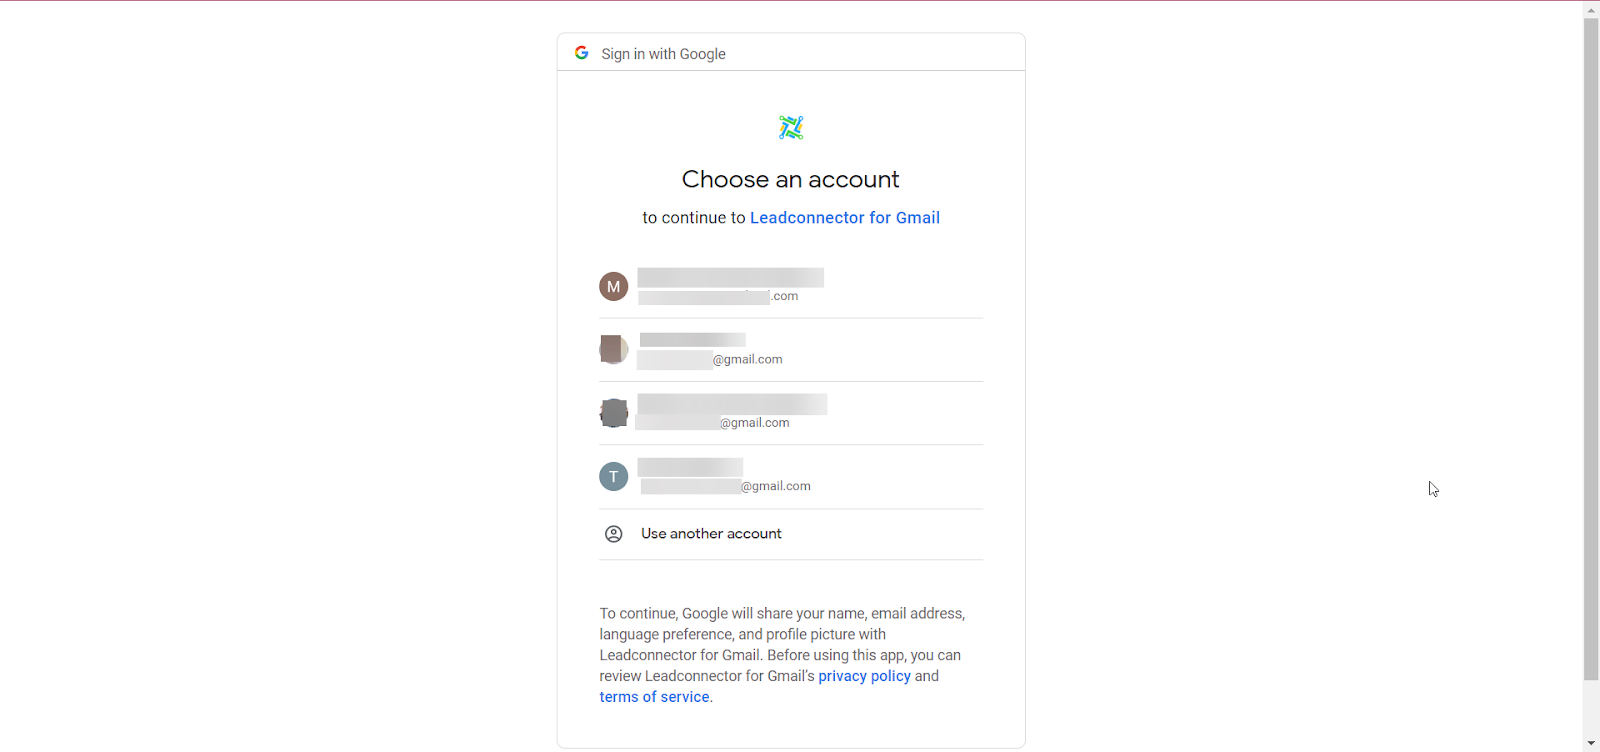Click the vertical scrollbar thumb

tap(1591, 348)
